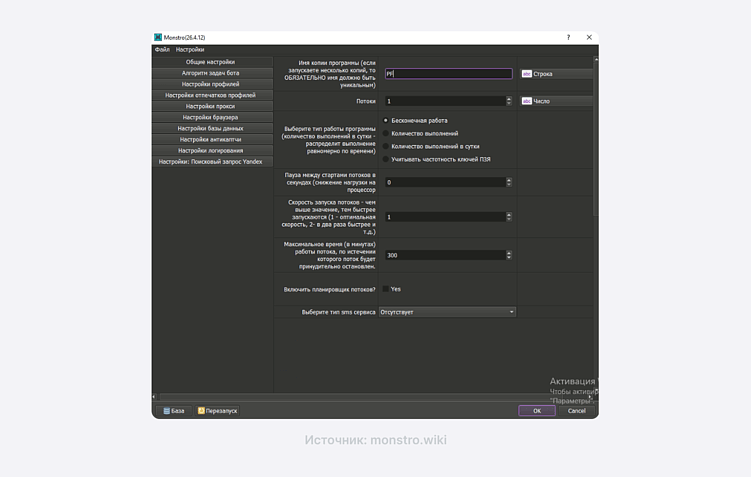
Task: Click the ? help button in title bar
Action: (x=569, y=37)
